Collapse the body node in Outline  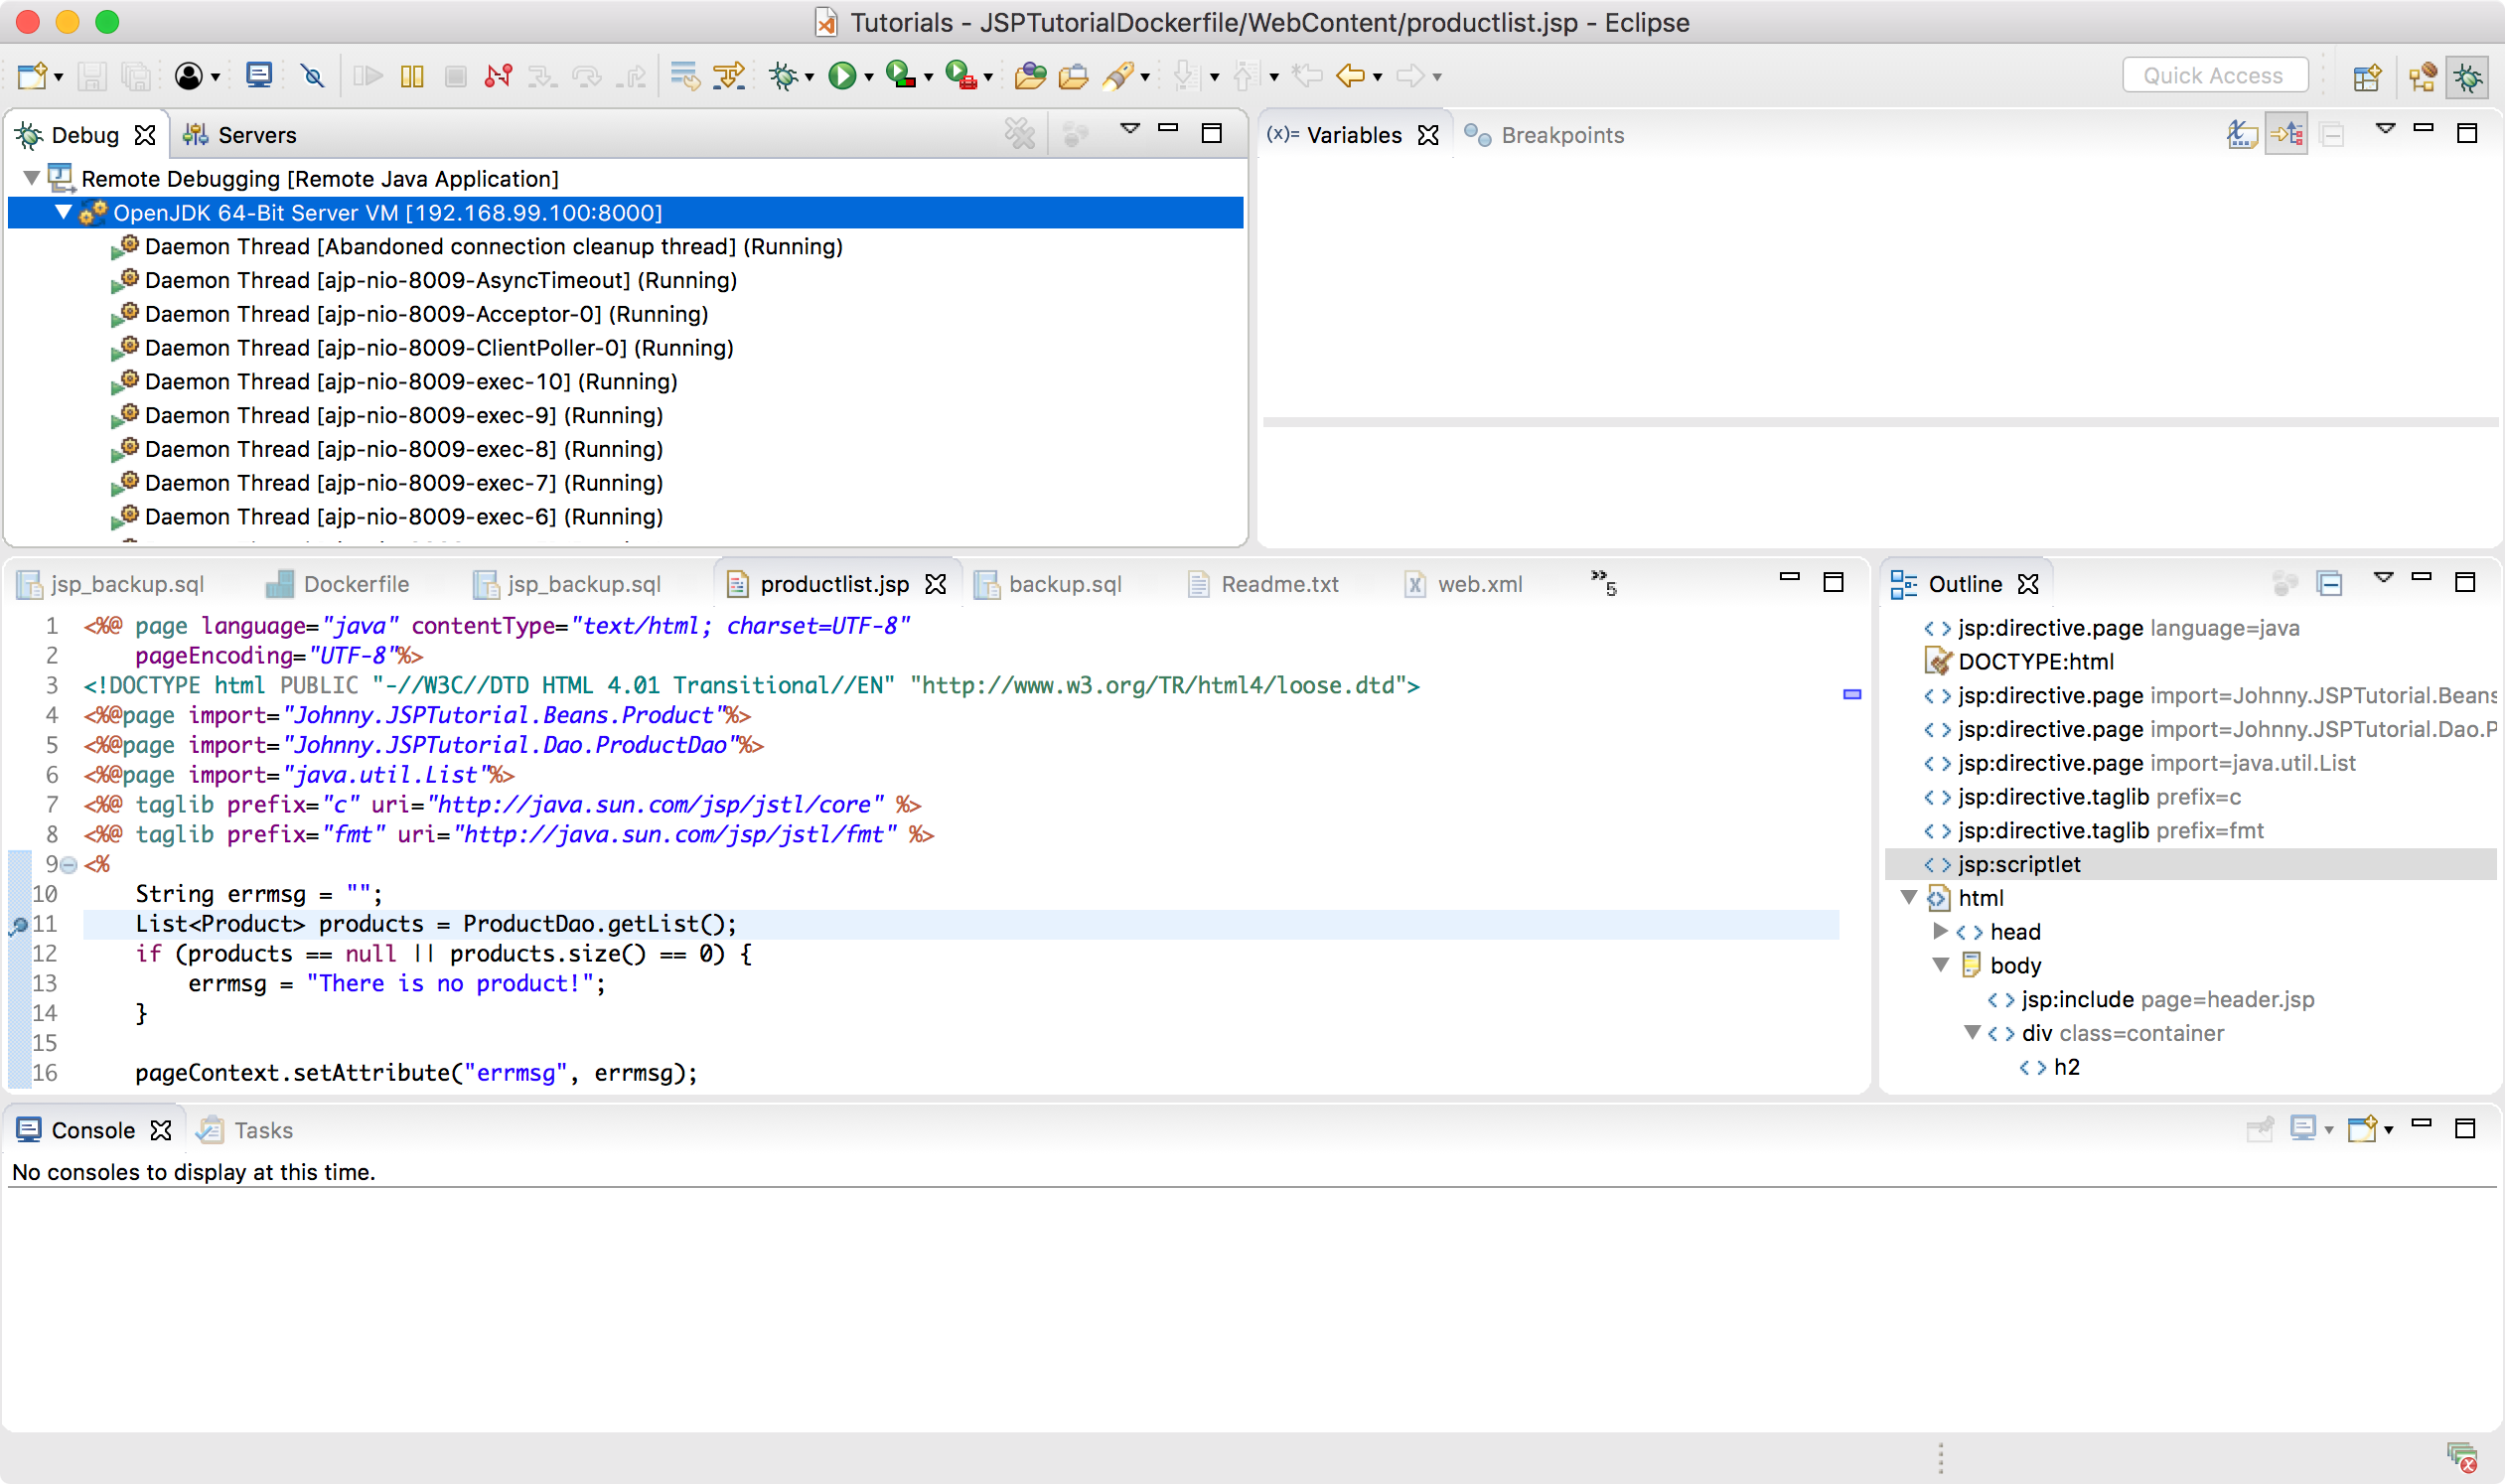coord(1940,965)
